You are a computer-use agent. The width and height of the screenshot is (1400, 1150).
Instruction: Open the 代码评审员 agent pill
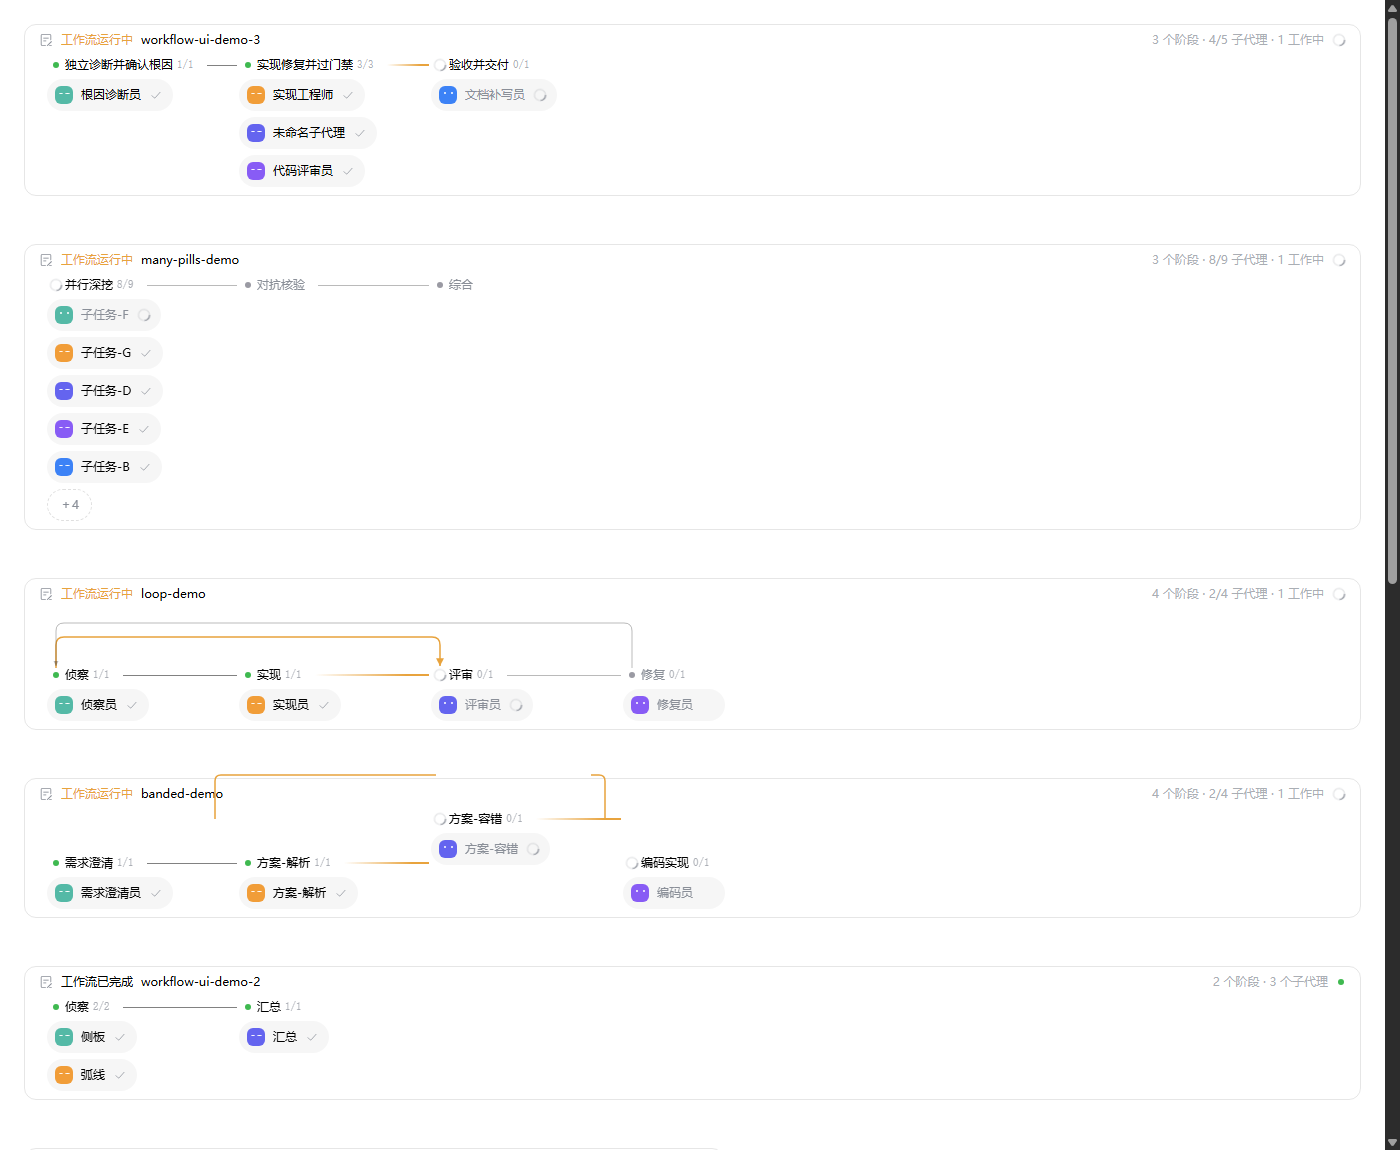tap(302, 171)
